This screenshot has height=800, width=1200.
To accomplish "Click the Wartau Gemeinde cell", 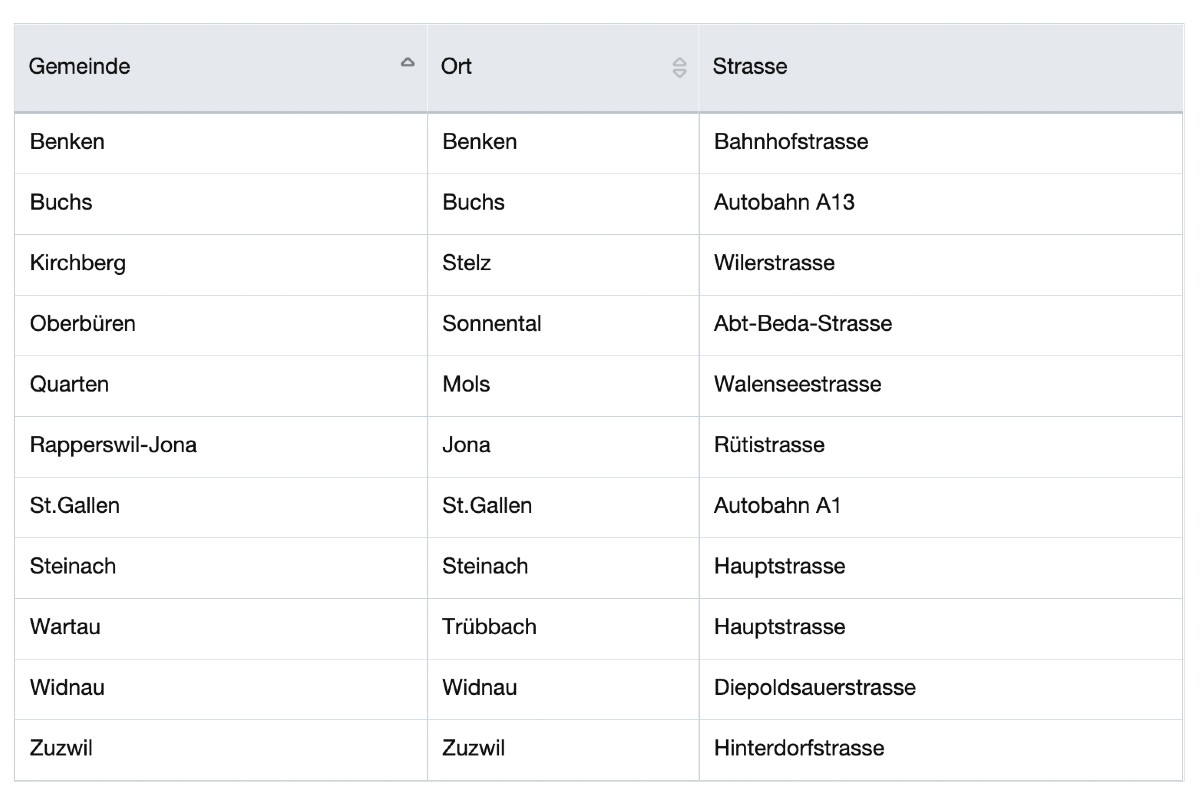I will point(65,627).
